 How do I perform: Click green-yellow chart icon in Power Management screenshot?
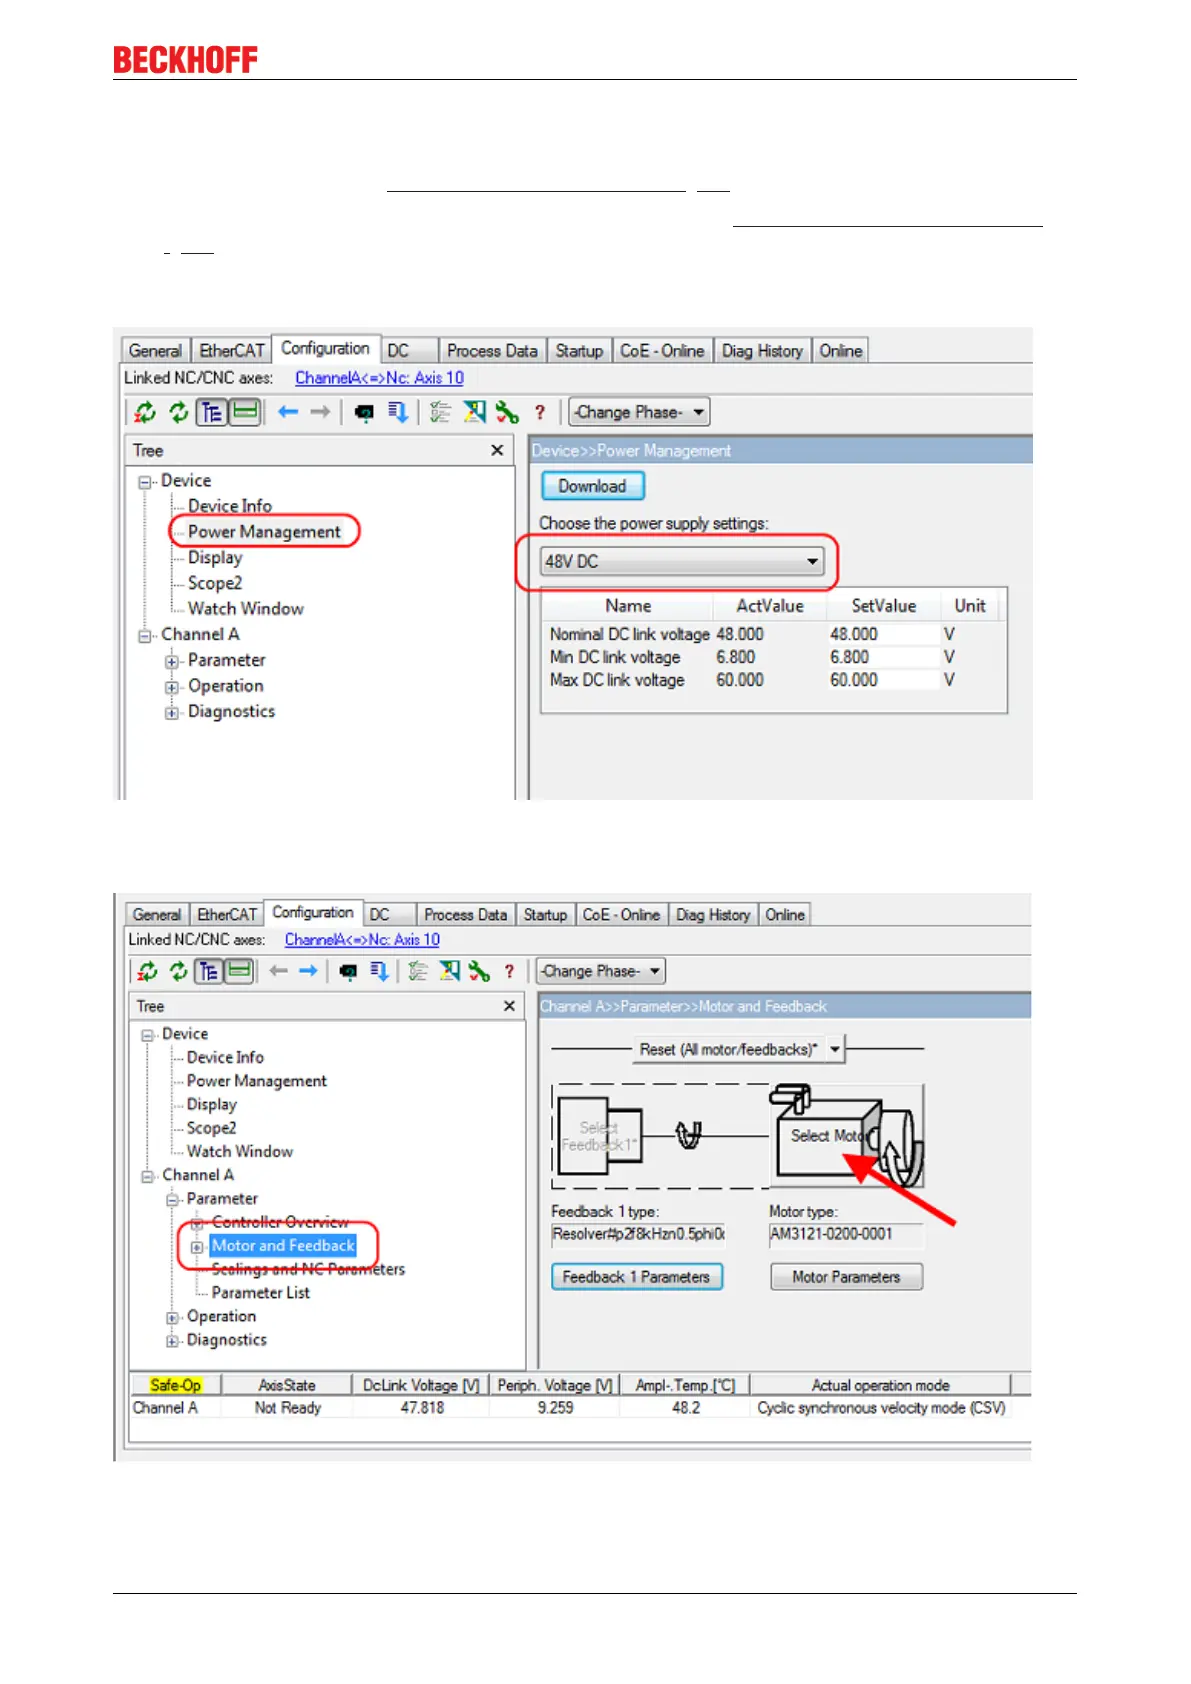(x=474, y=412)
